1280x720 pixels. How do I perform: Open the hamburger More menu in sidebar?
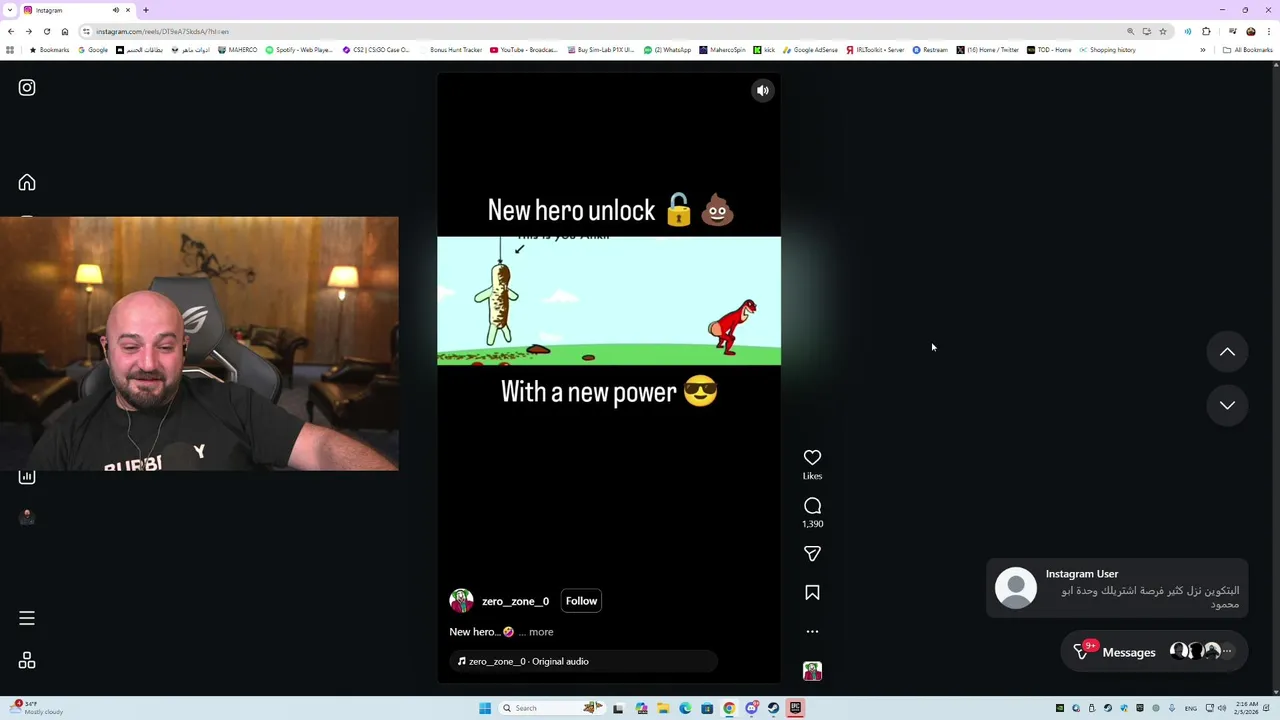(27, 618)
